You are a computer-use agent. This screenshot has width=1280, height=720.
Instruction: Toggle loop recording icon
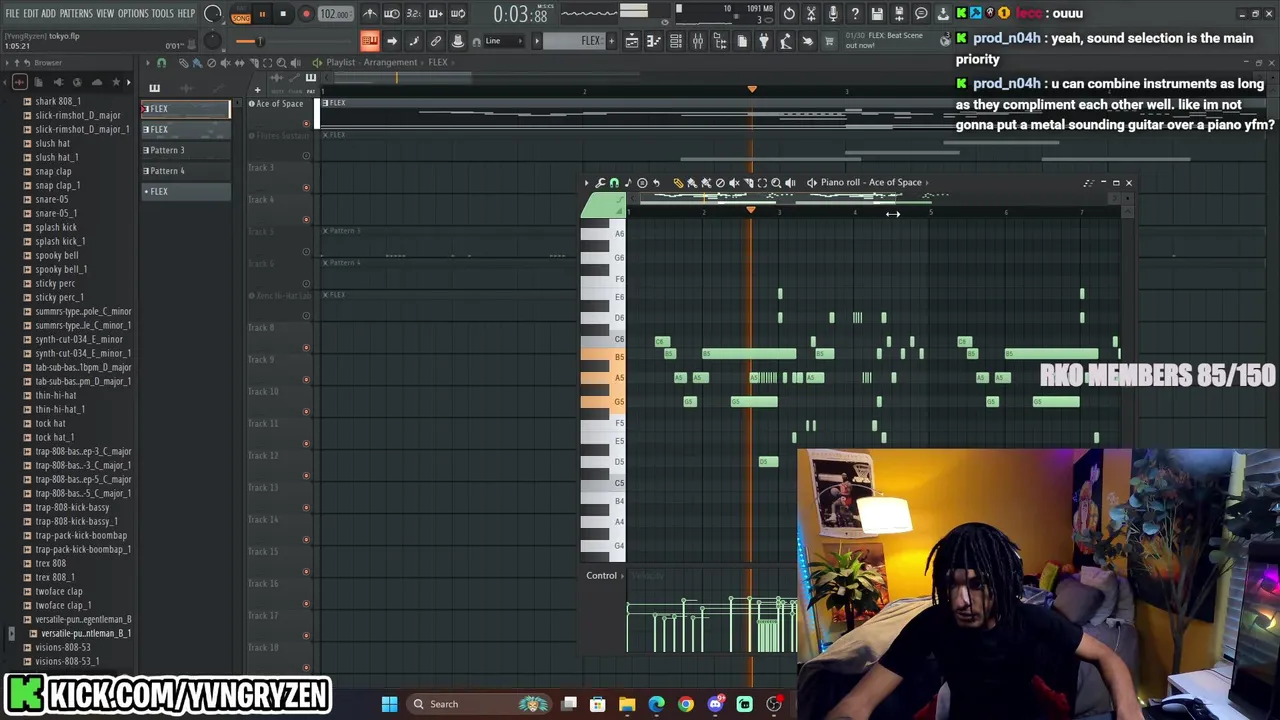tap(457, 14)
